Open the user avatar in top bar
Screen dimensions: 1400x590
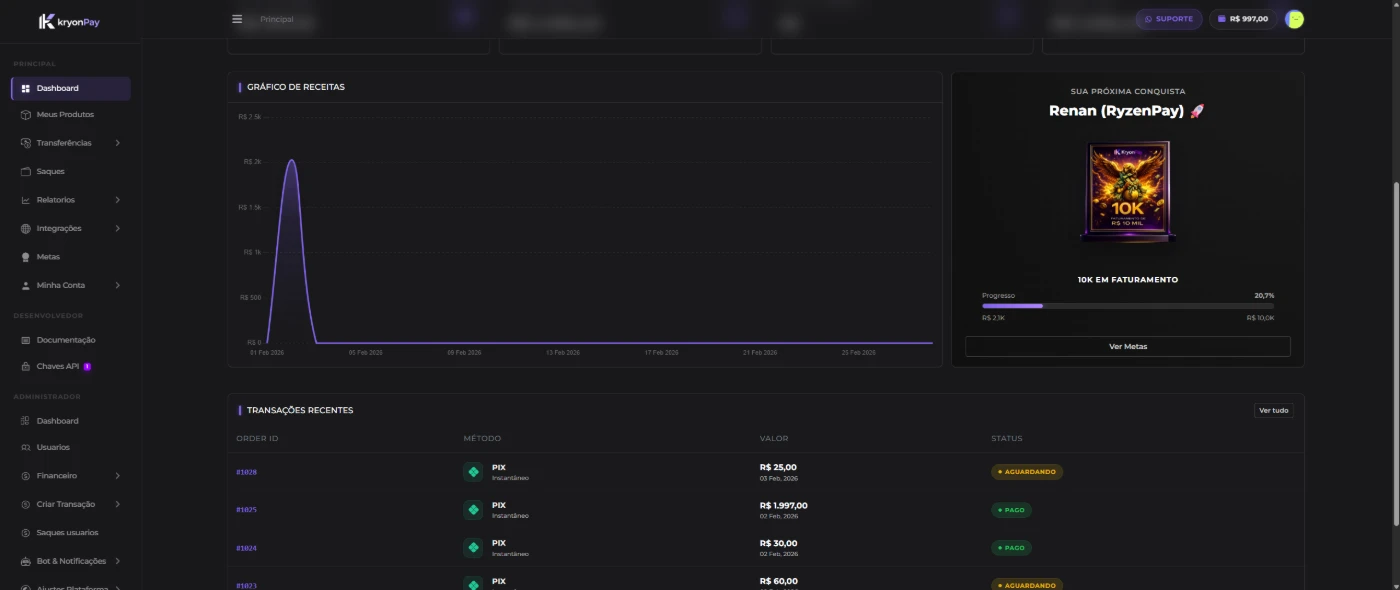click(1294, 19)
